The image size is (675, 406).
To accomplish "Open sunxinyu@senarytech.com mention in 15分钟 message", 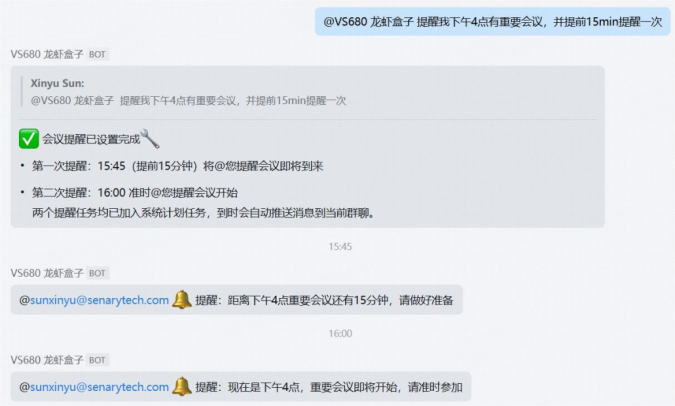I will pyautogui.click(x=94, y=300).
